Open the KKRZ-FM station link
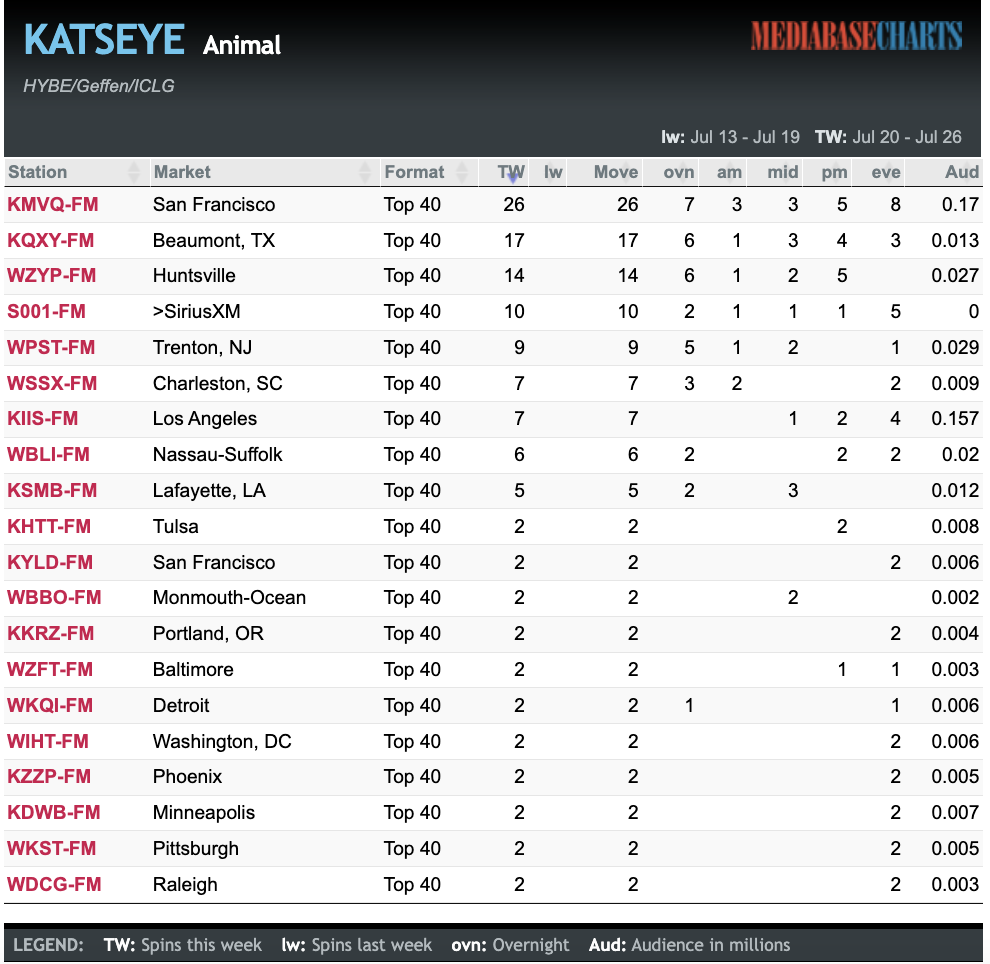Screen dimensions: 990x964 (51, 634)
